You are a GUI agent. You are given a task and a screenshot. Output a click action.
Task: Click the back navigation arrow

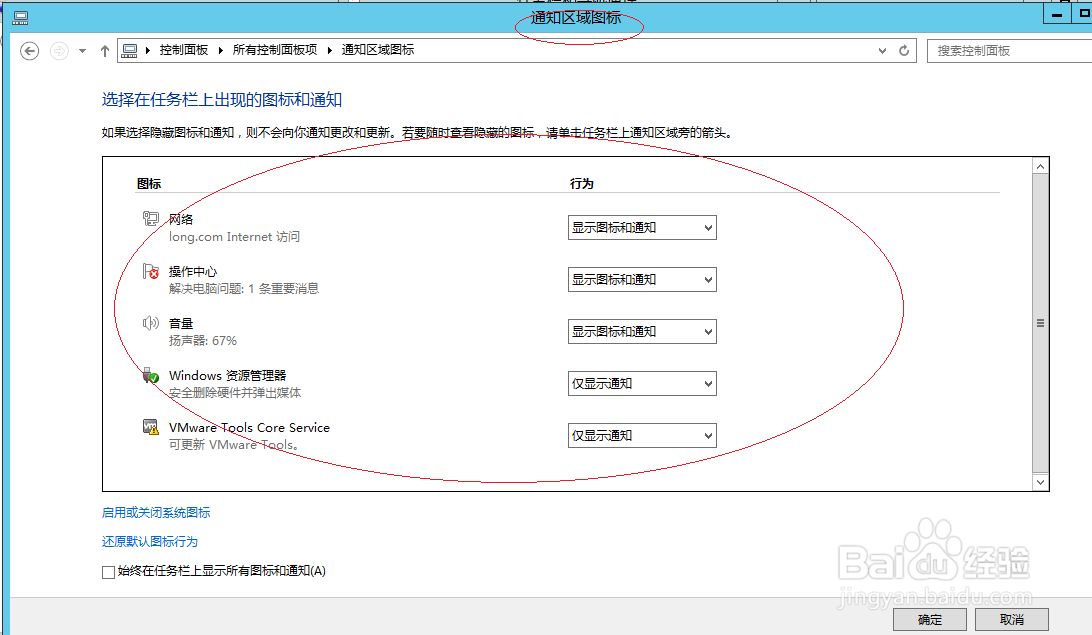pyautogui.click(x=28, y=49)
